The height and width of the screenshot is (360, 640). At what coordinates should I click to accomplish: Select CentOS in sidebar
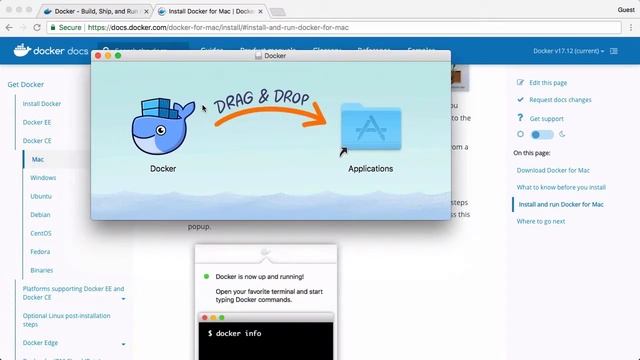tap(41, 233)
